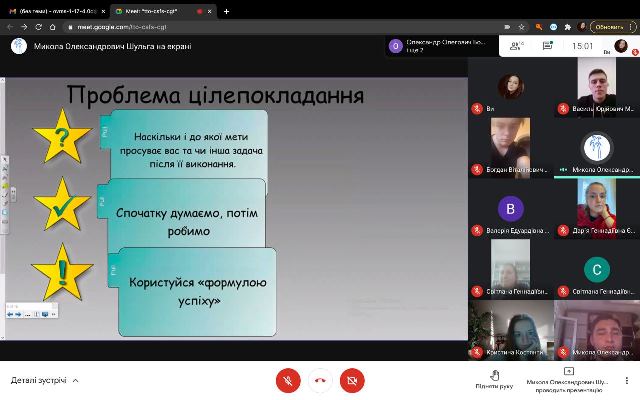Screen dimensions: 640x400
Task: Click muted mic icon on Кристина Костянтинівна tile
Action: click(x=477, y=351)
